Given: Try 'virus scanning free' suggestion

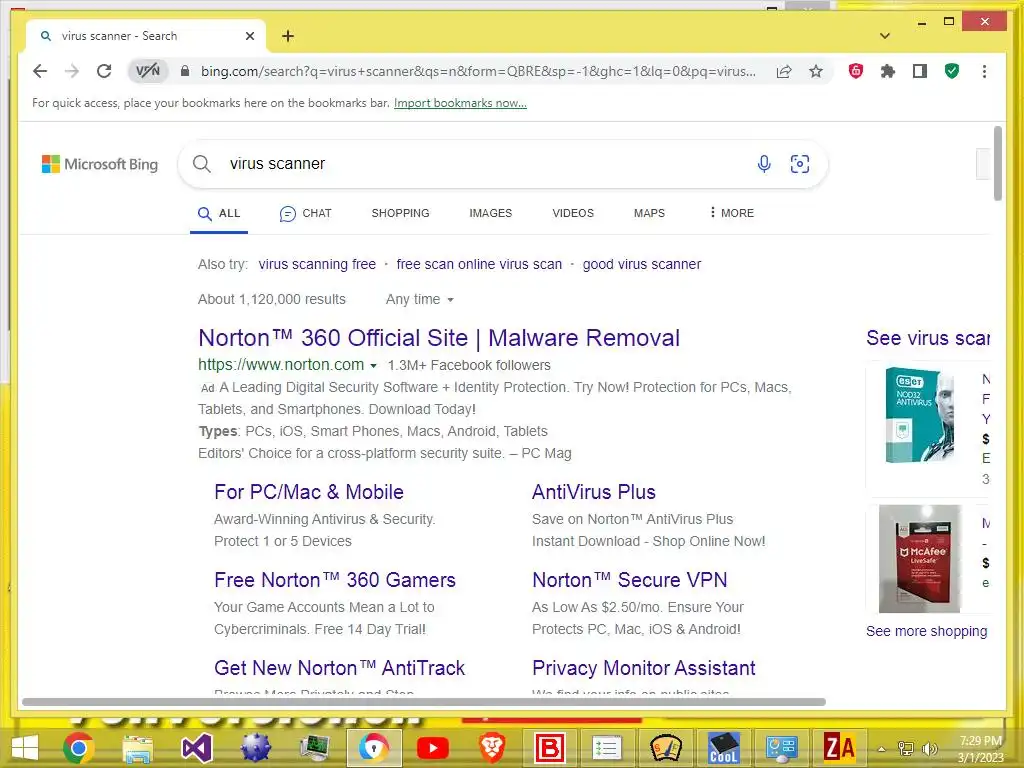Looking at the screenshot, I should (317, 264).
